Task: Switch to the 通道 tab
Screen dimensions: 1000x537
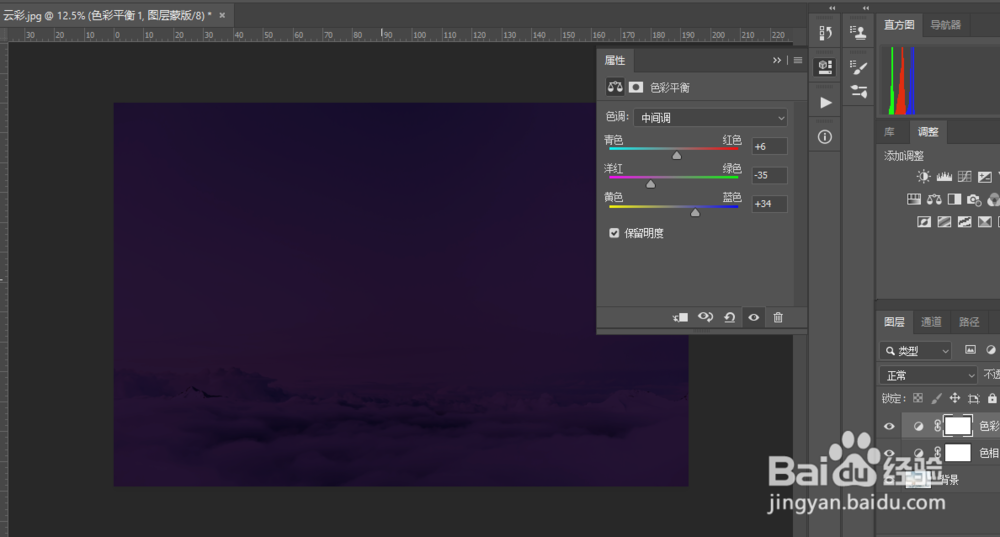Action: click(931, 322)
